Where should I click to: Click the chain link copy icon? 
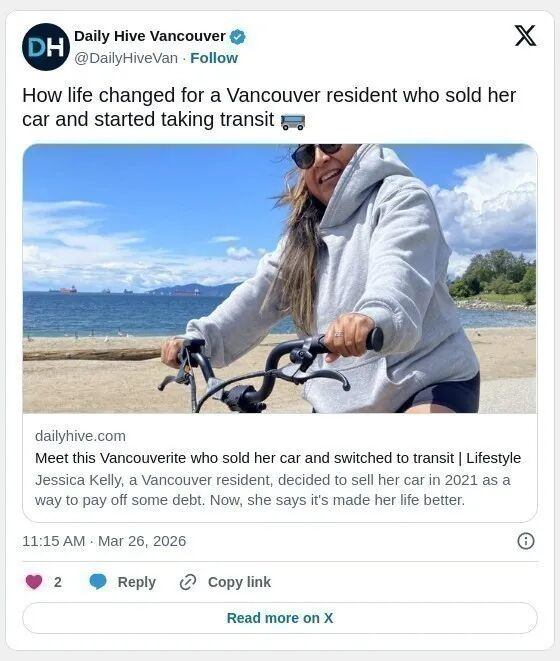click(x=188, y=582)
